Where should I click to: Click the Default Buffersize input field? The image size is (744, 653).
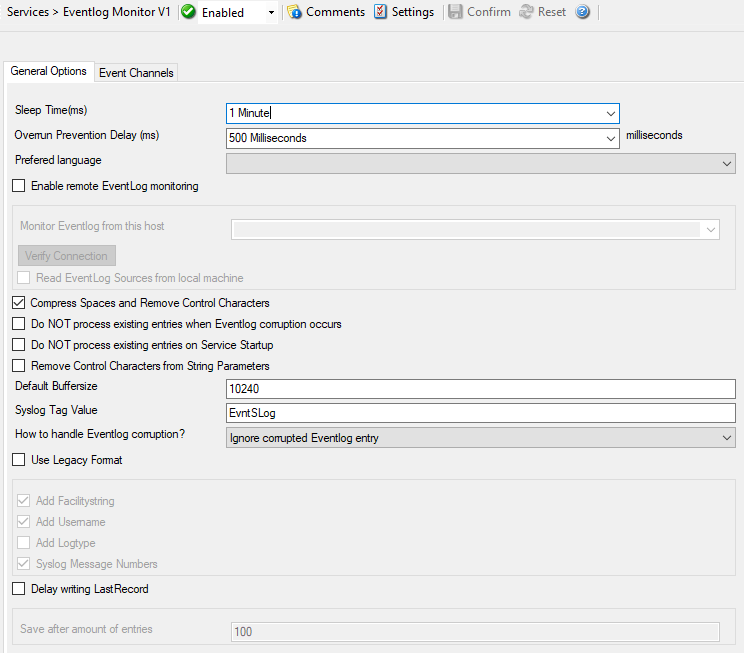(x=480, y=389)
